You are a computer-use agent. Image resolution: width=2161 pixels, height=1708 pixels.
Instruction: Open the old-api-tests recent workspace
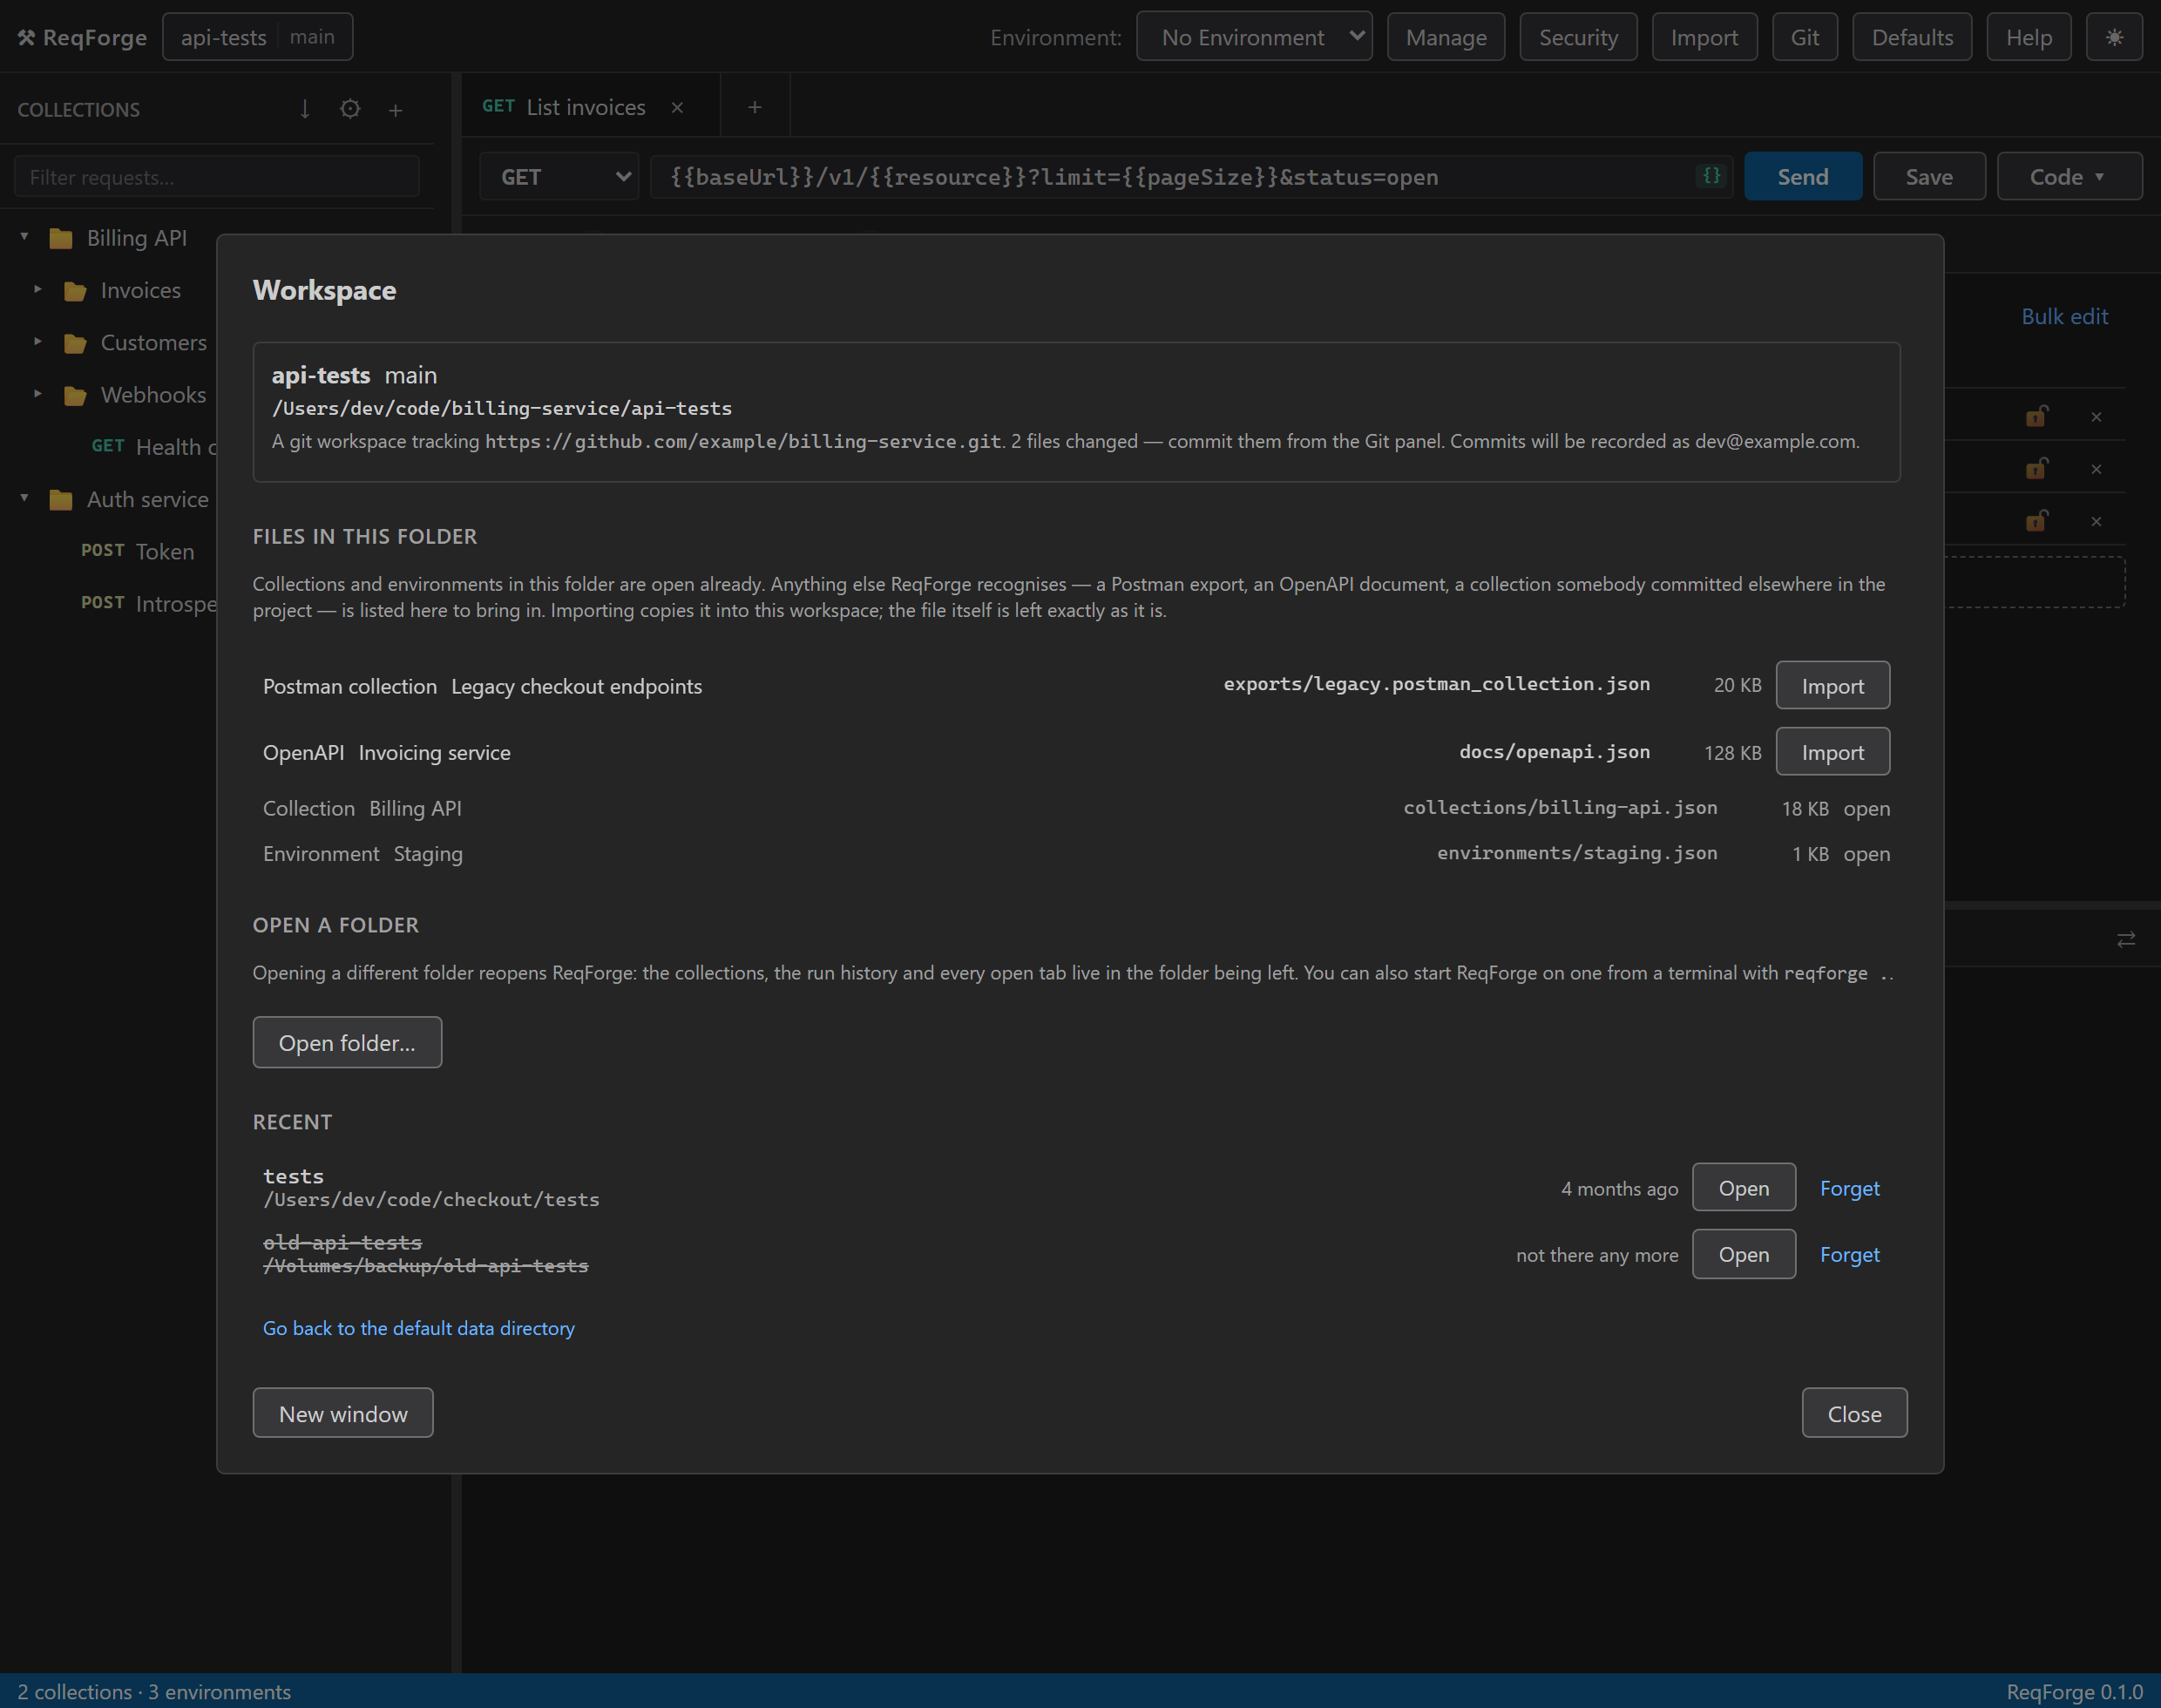1743,1253
